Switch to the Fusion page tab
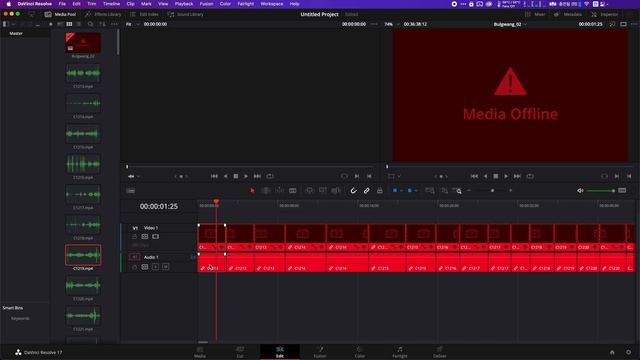This screenshot has height=360, width=640. click(x=320, y=352)
